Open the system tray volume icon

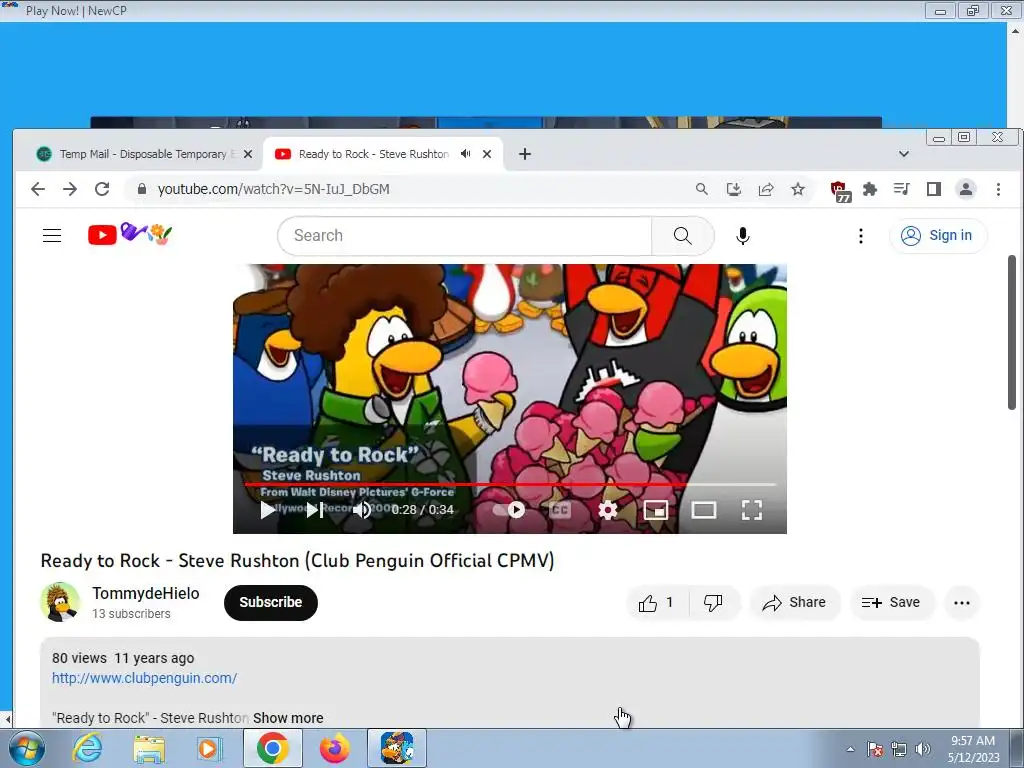pyautogui.click(x=923, y=749)
